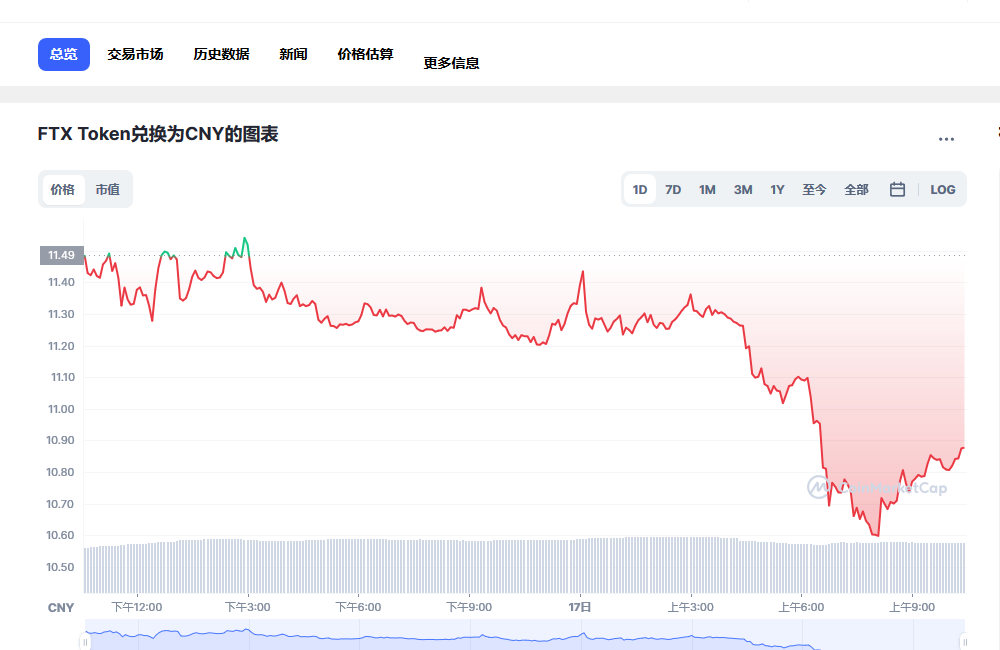
Task: Toggle LOG scale on the chart
Action: (x=943, y=189)
